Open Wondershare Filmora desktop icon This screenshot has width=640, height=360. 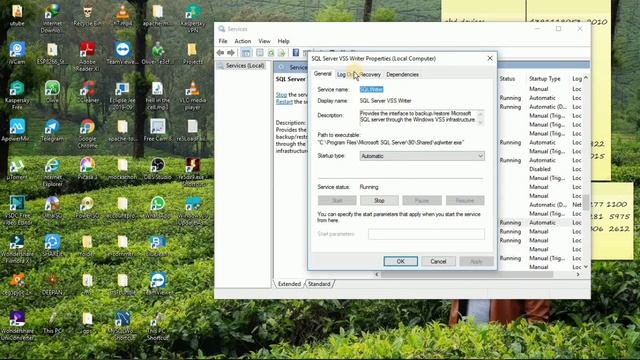click(x=17, y=249)
